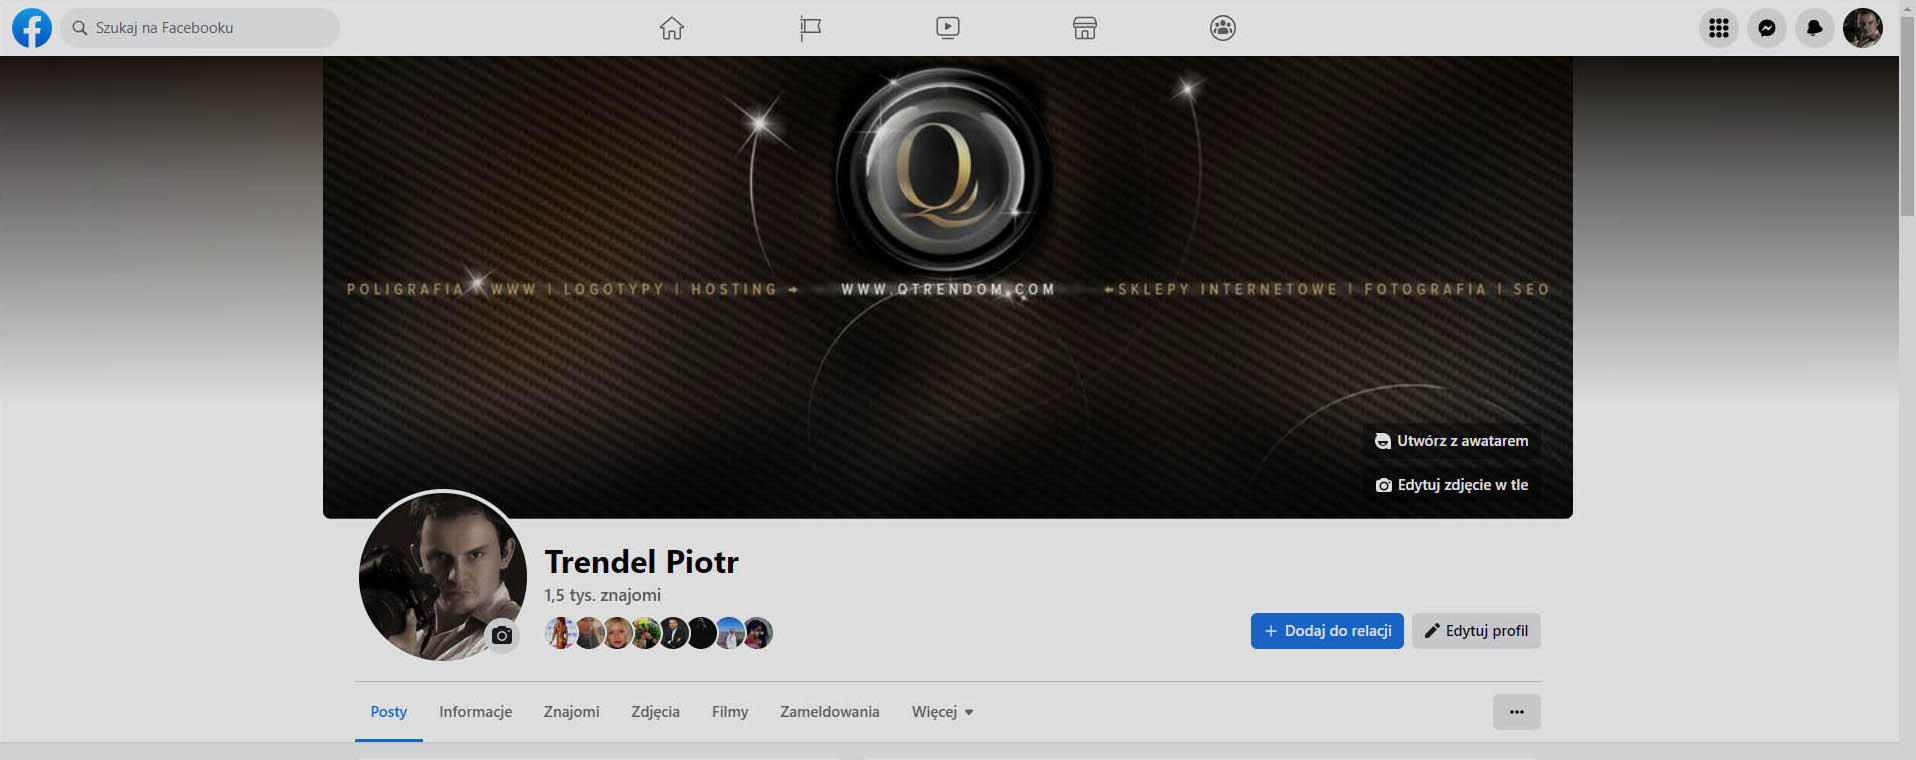
Task: Open the Marketplace storefront icon
Action: 1085,28
